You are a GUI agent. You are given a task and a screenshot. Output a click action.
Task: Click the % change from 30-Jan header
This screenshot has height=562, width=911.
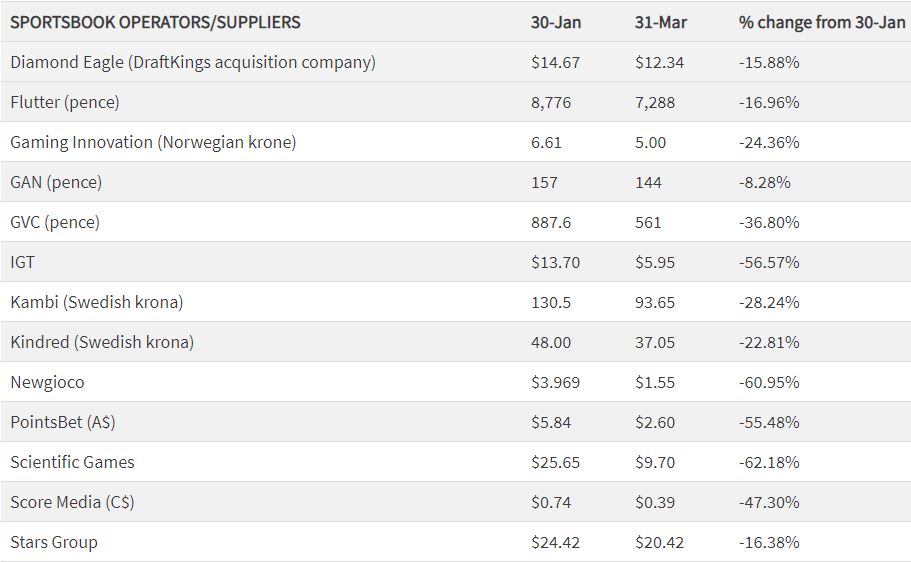[x=822, y=22]
